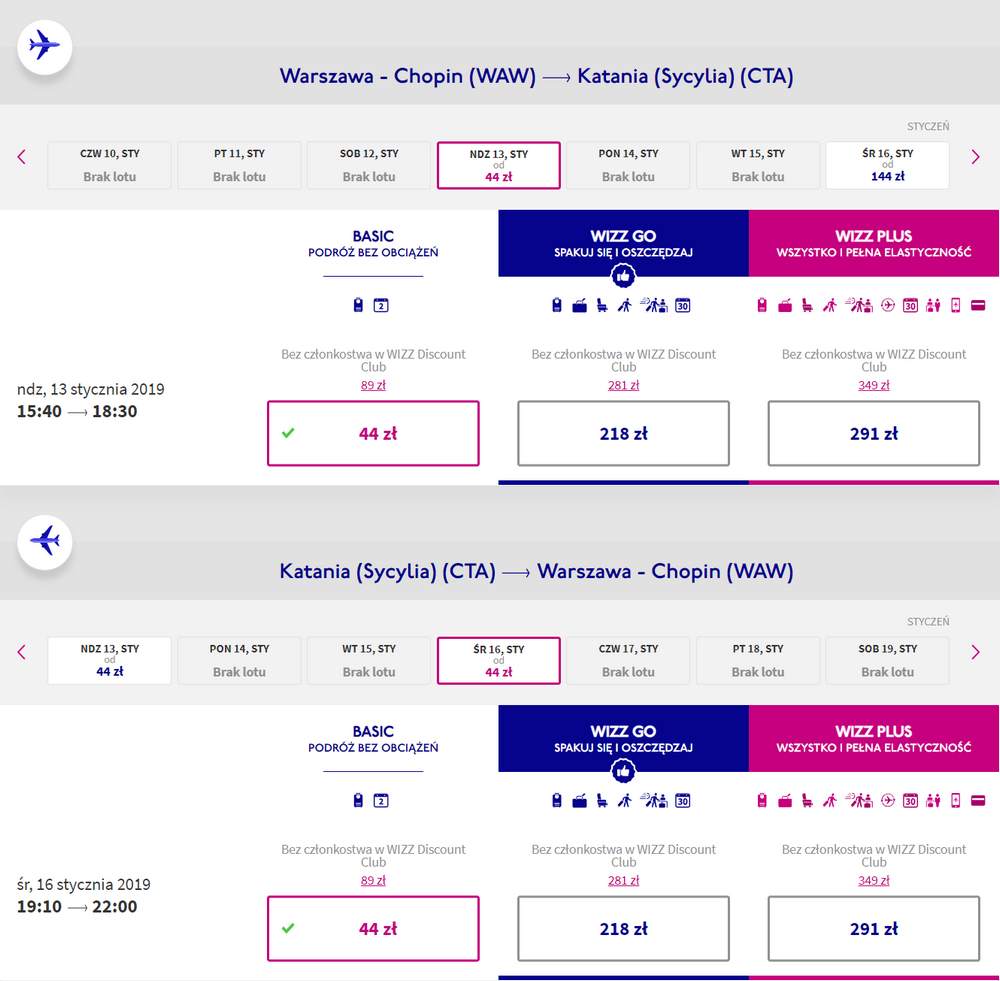Select return date SOB 19, STY
Viewport: 1000px width, 981px height.
point(887,660)
